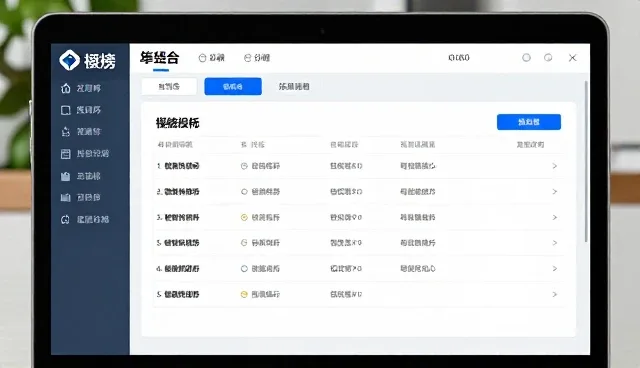Open the third table row's right chevron
The width and height of the screenshot is (640, 368).
click(555, 217)
